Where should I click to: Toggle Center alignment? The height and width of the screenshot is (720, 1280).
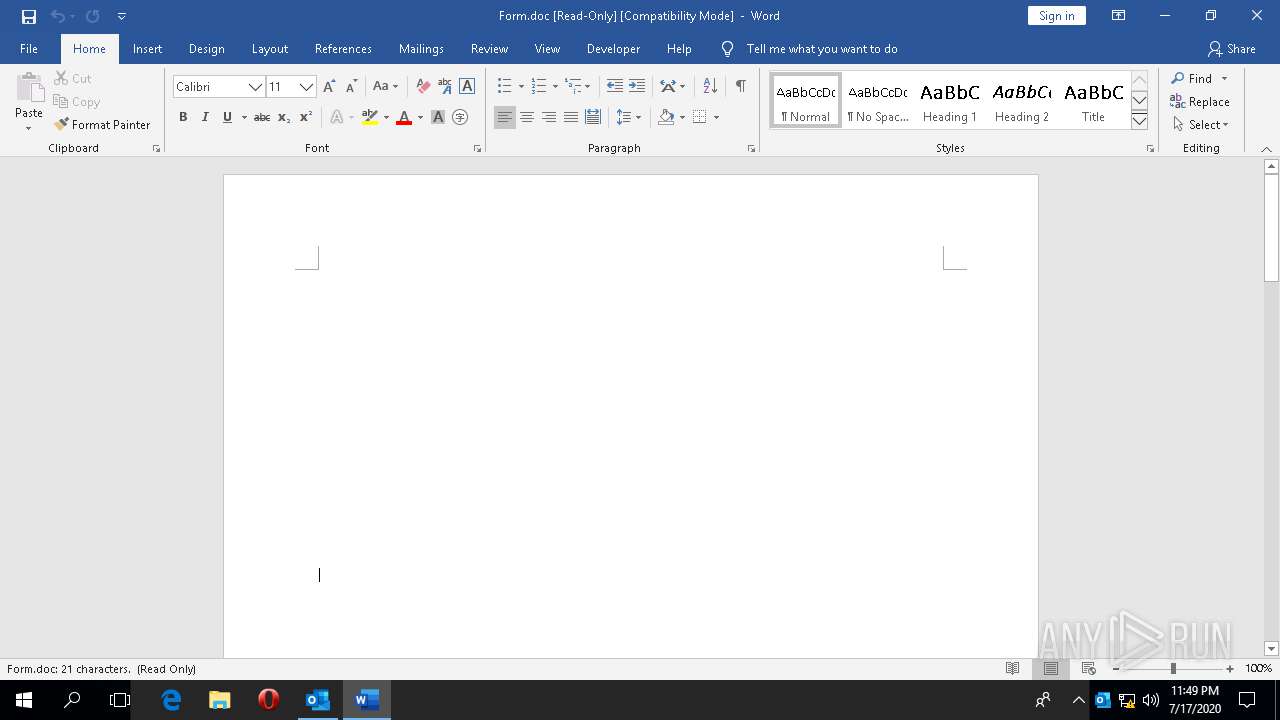[x=527, y=117]
